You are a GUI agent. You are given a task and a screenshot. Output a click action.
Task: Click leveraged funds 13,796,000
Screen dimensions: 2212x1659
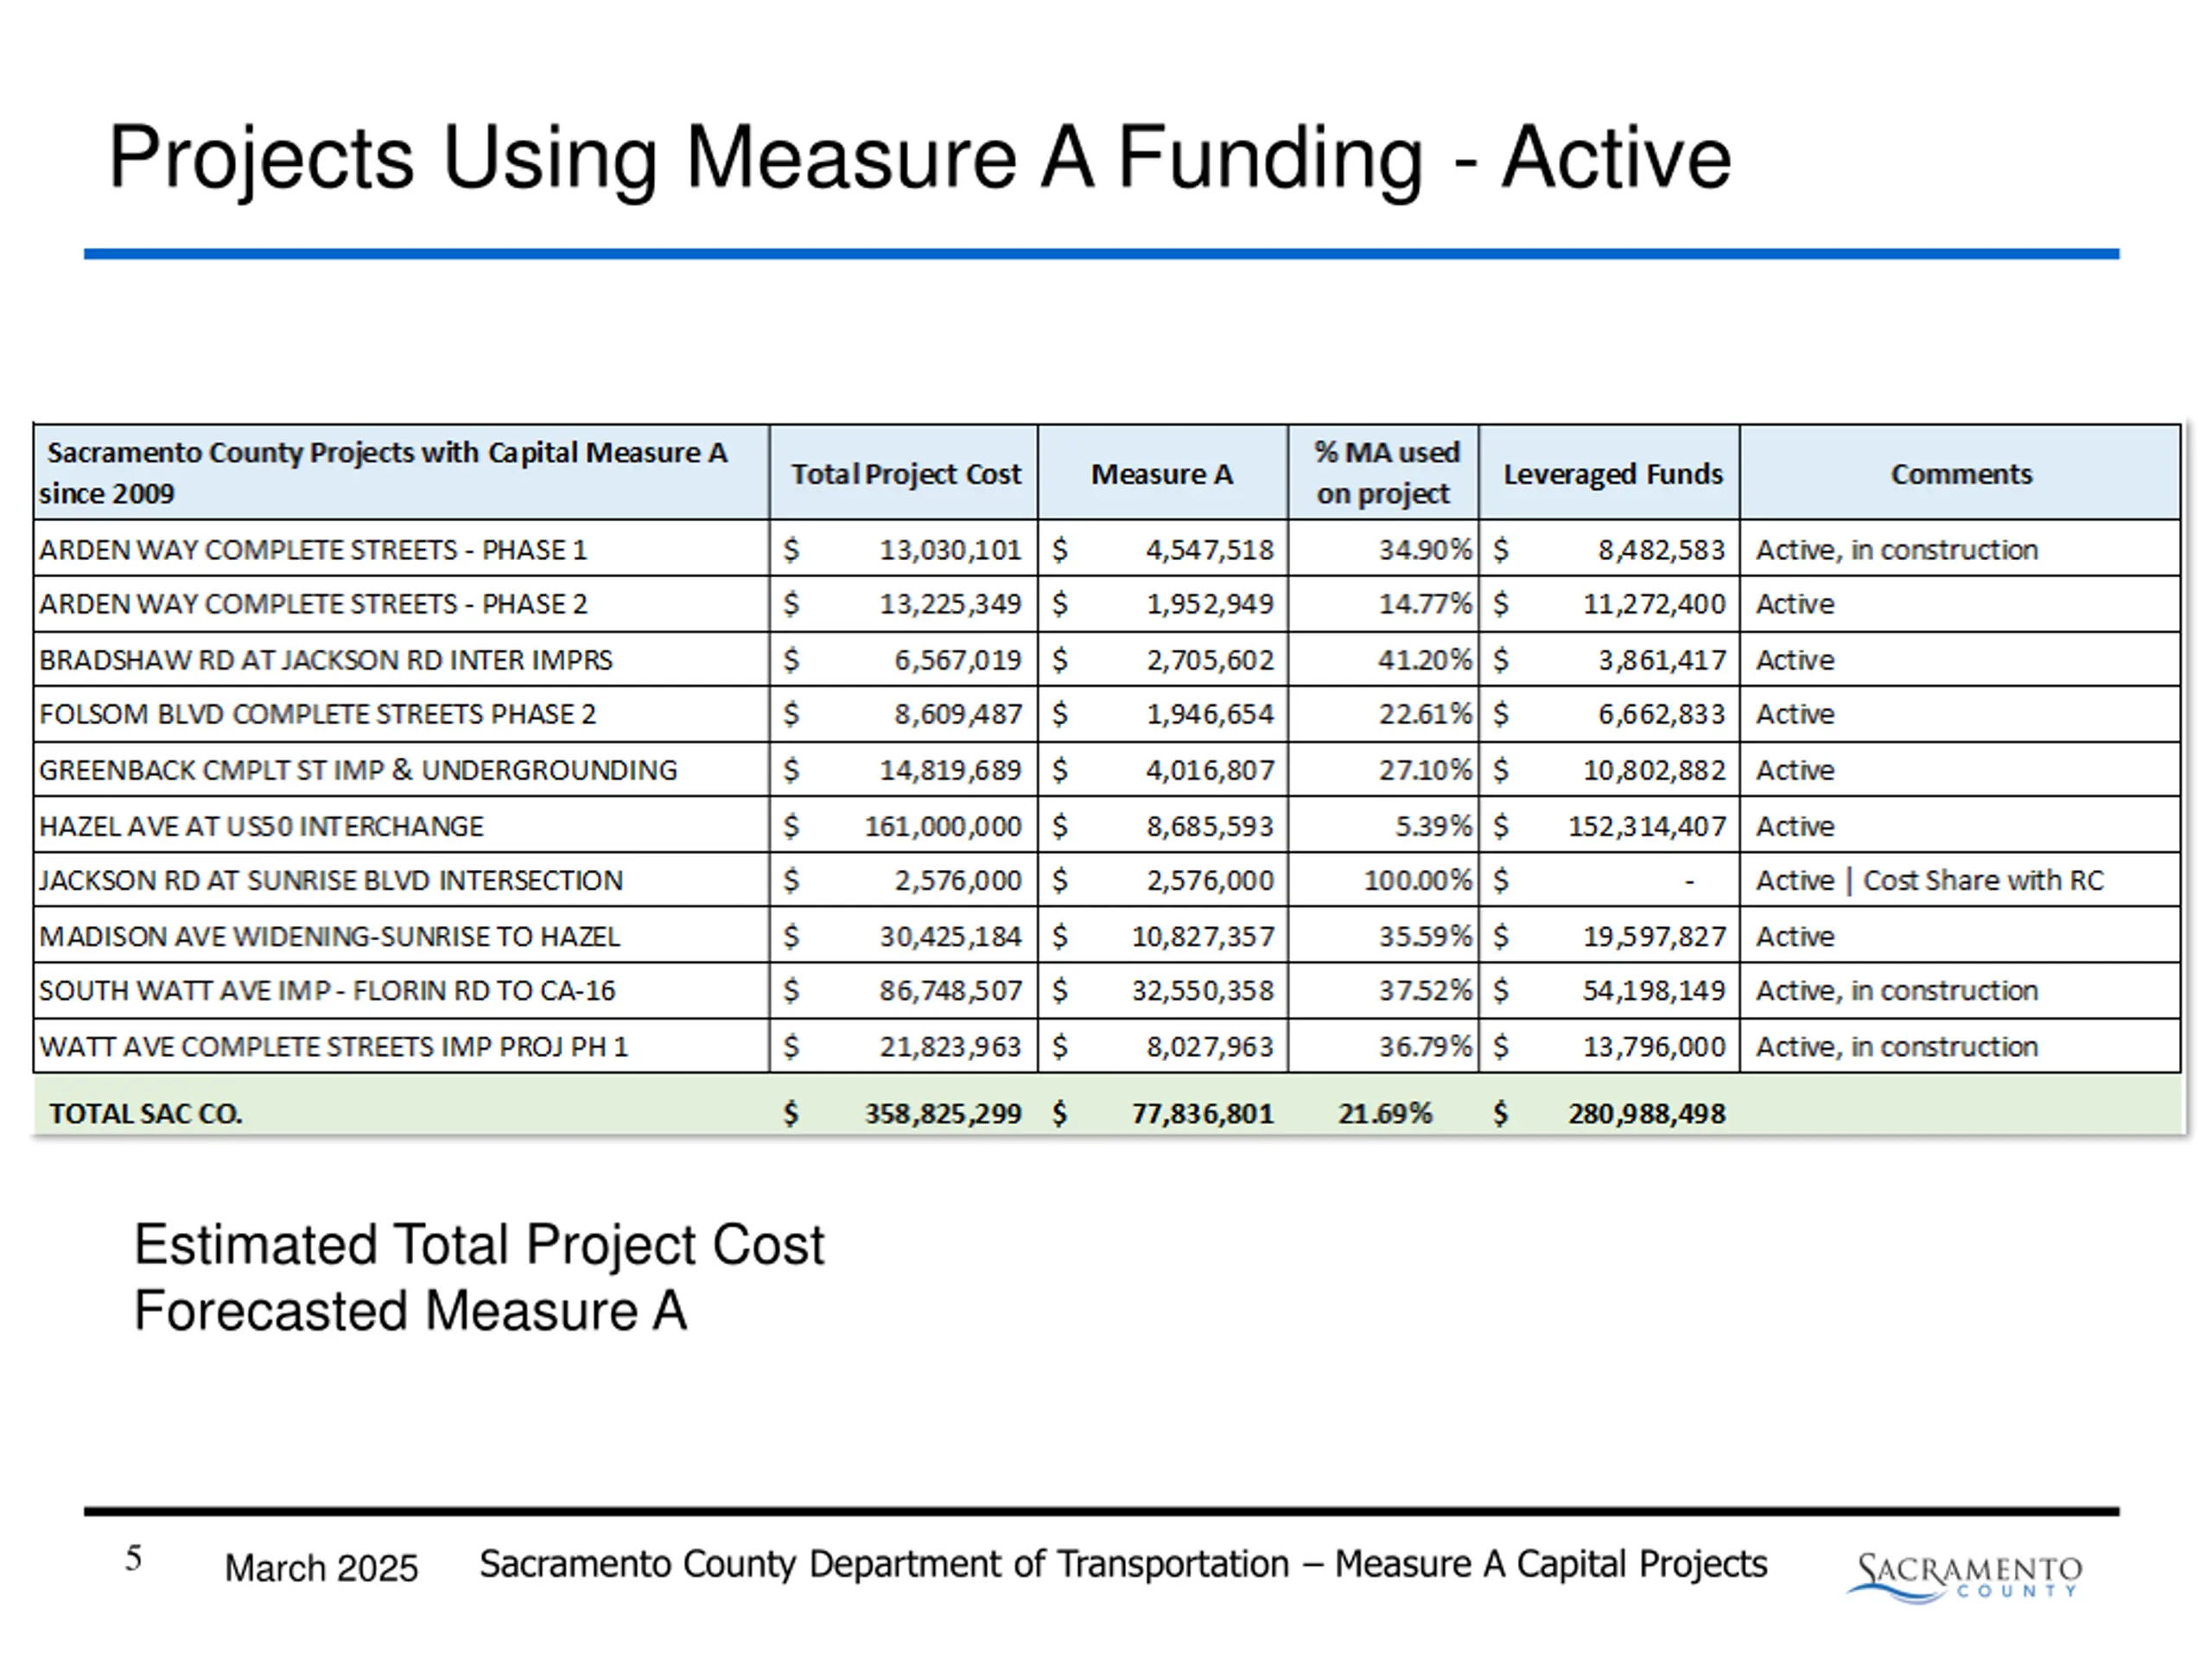(1654, 1046)
